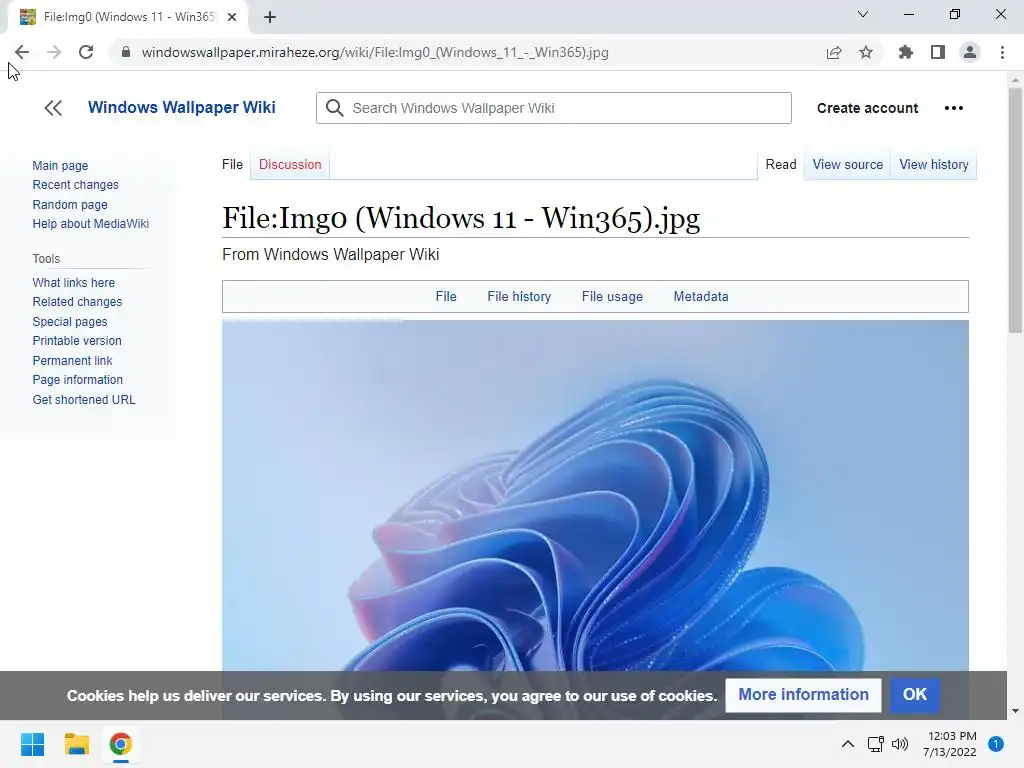The height and width of the screenshot is (768, 1024).
Task: Click Create account
Action: click(867, 108)
